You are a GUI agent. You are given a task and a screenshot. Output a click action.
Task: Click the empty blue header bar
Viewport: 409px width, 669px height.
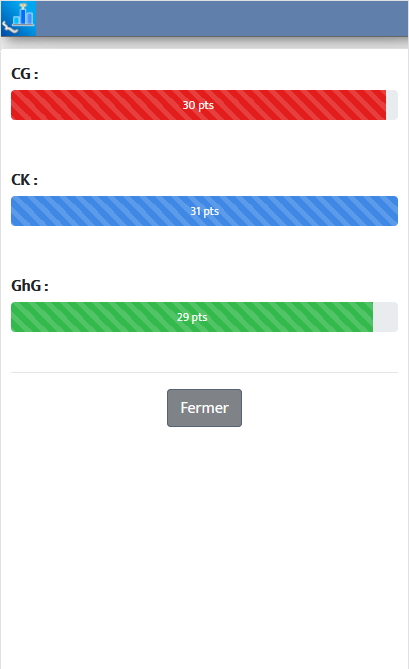[222, 18]
